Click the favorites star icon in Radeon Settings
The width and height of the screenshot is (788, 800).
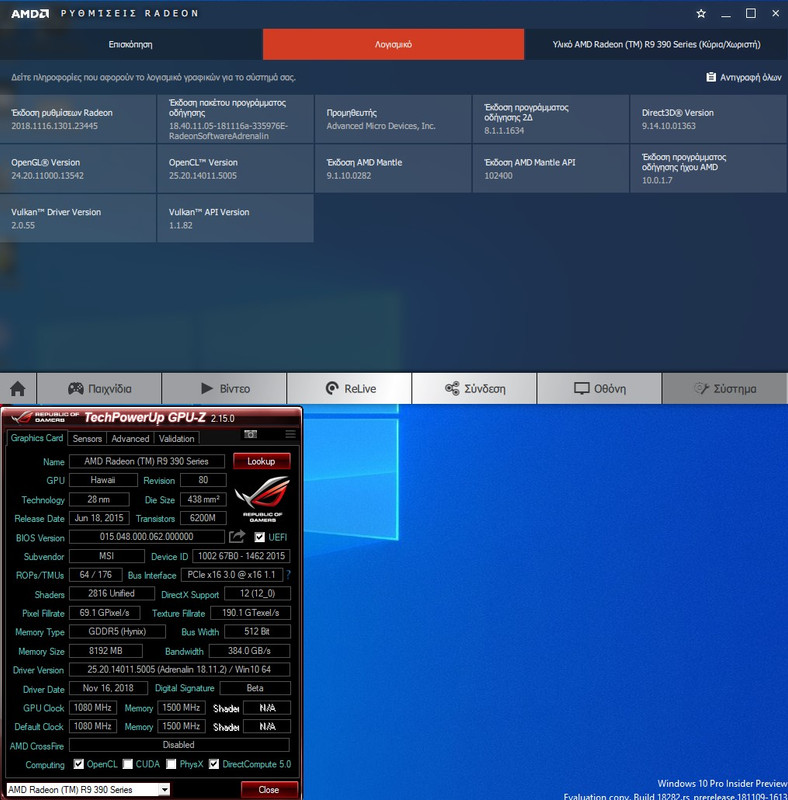[x=701, y=14]
